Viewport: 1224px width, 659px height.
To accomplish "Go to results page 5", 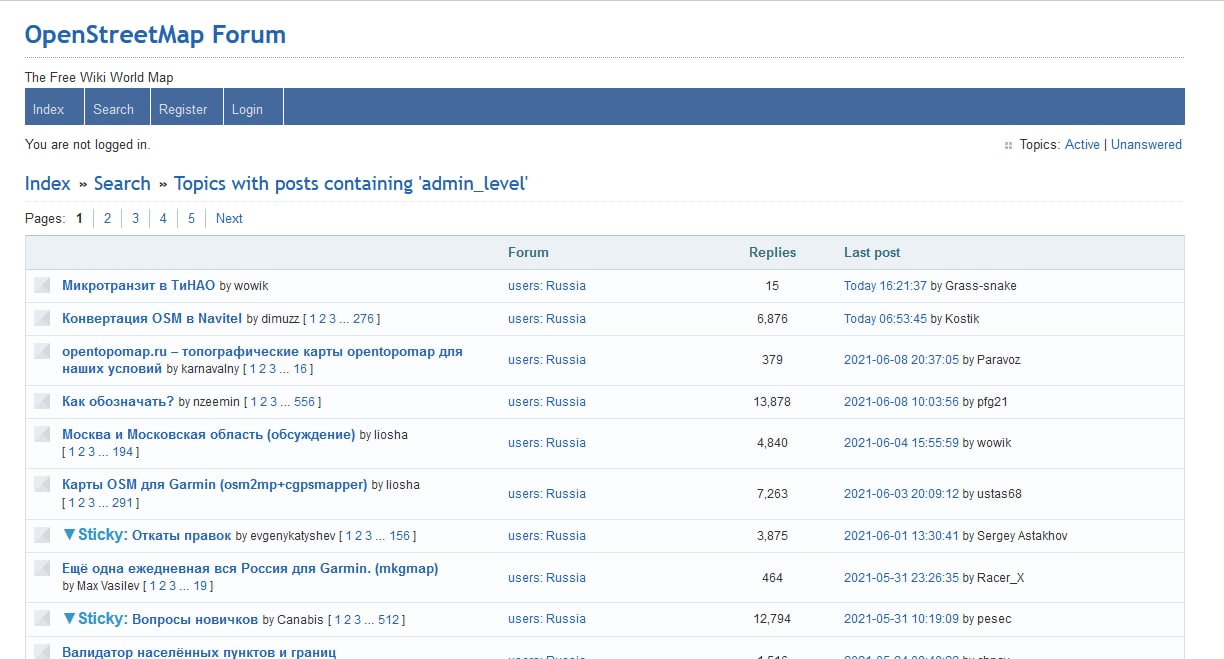I will [x=191, y=218].
